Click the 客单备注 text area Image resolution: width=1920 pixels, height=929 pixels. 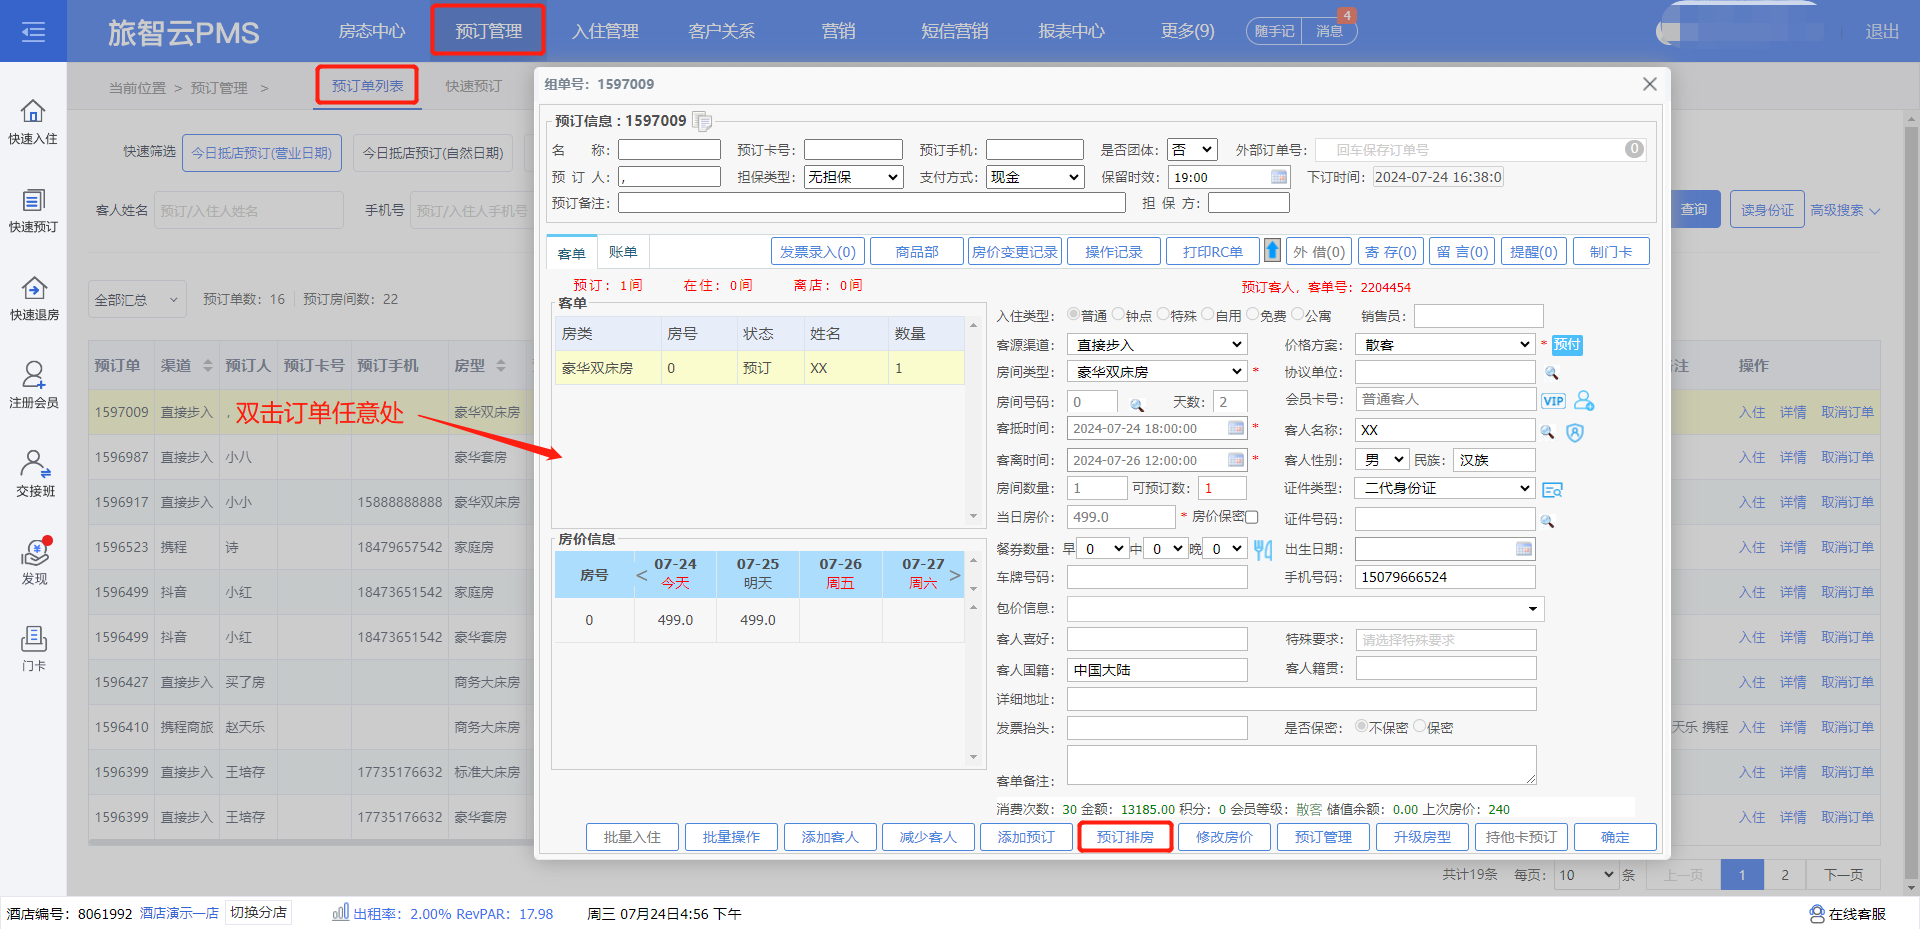pos(1301,765)
